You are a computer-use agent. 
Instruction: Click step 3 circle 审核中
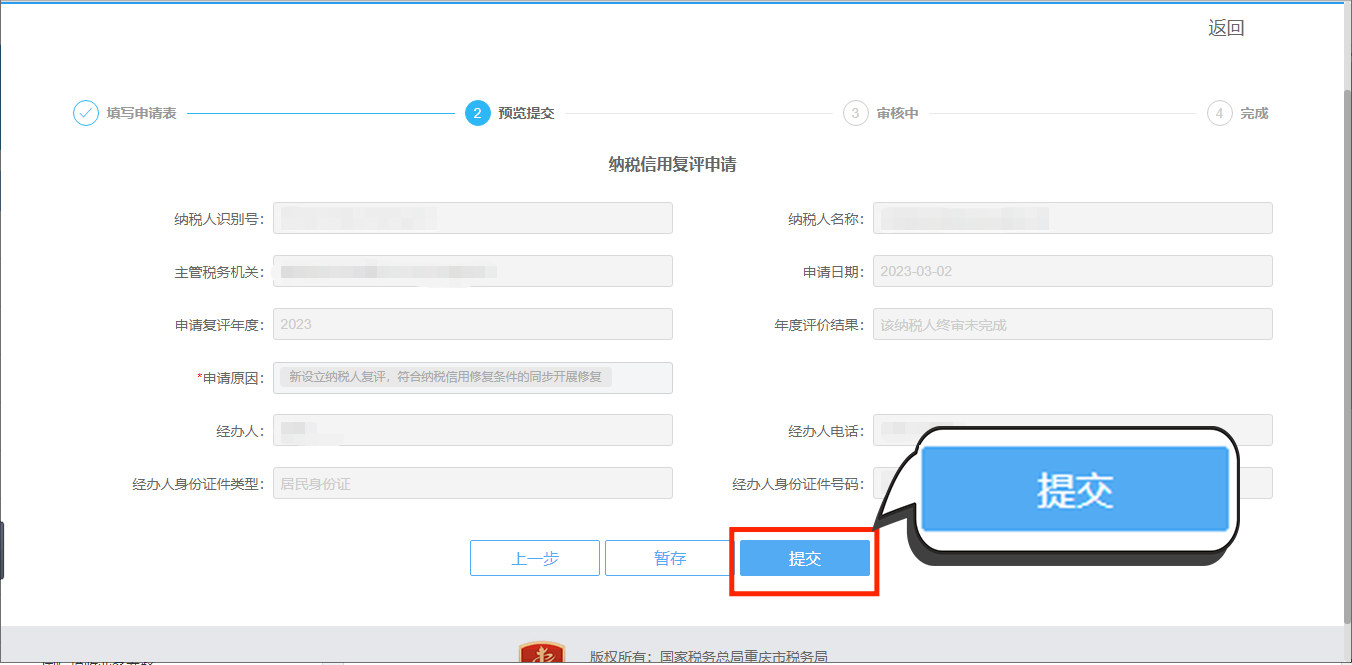855,113
